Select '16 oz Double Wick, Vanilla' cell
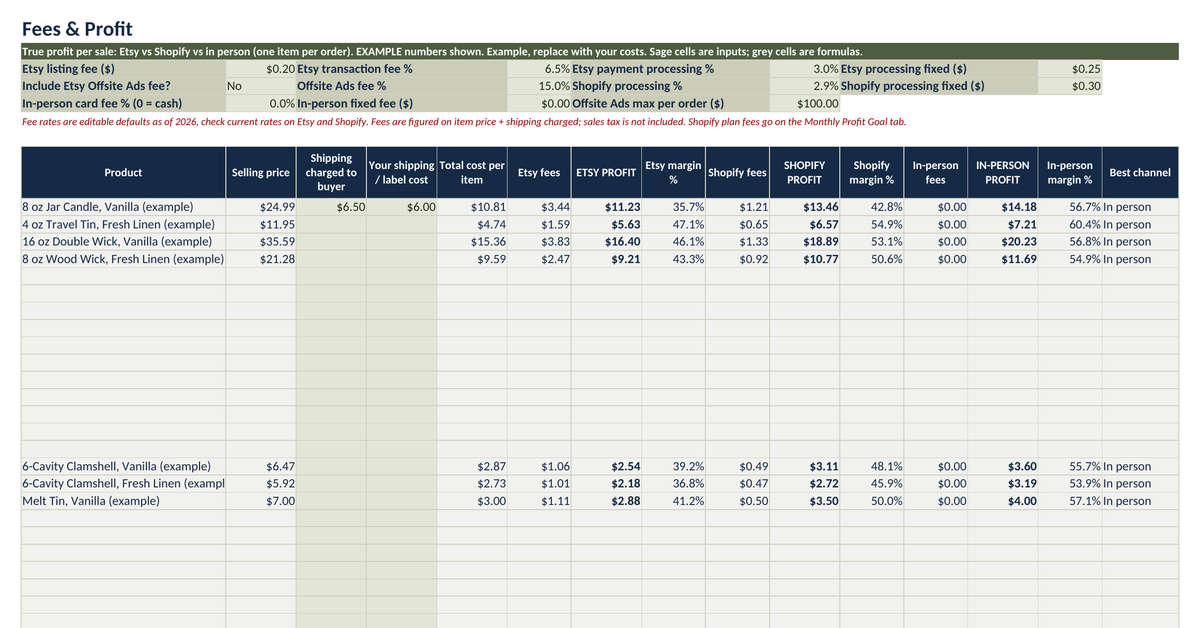This screenshot has width=1200, height=628. [123, 241]
